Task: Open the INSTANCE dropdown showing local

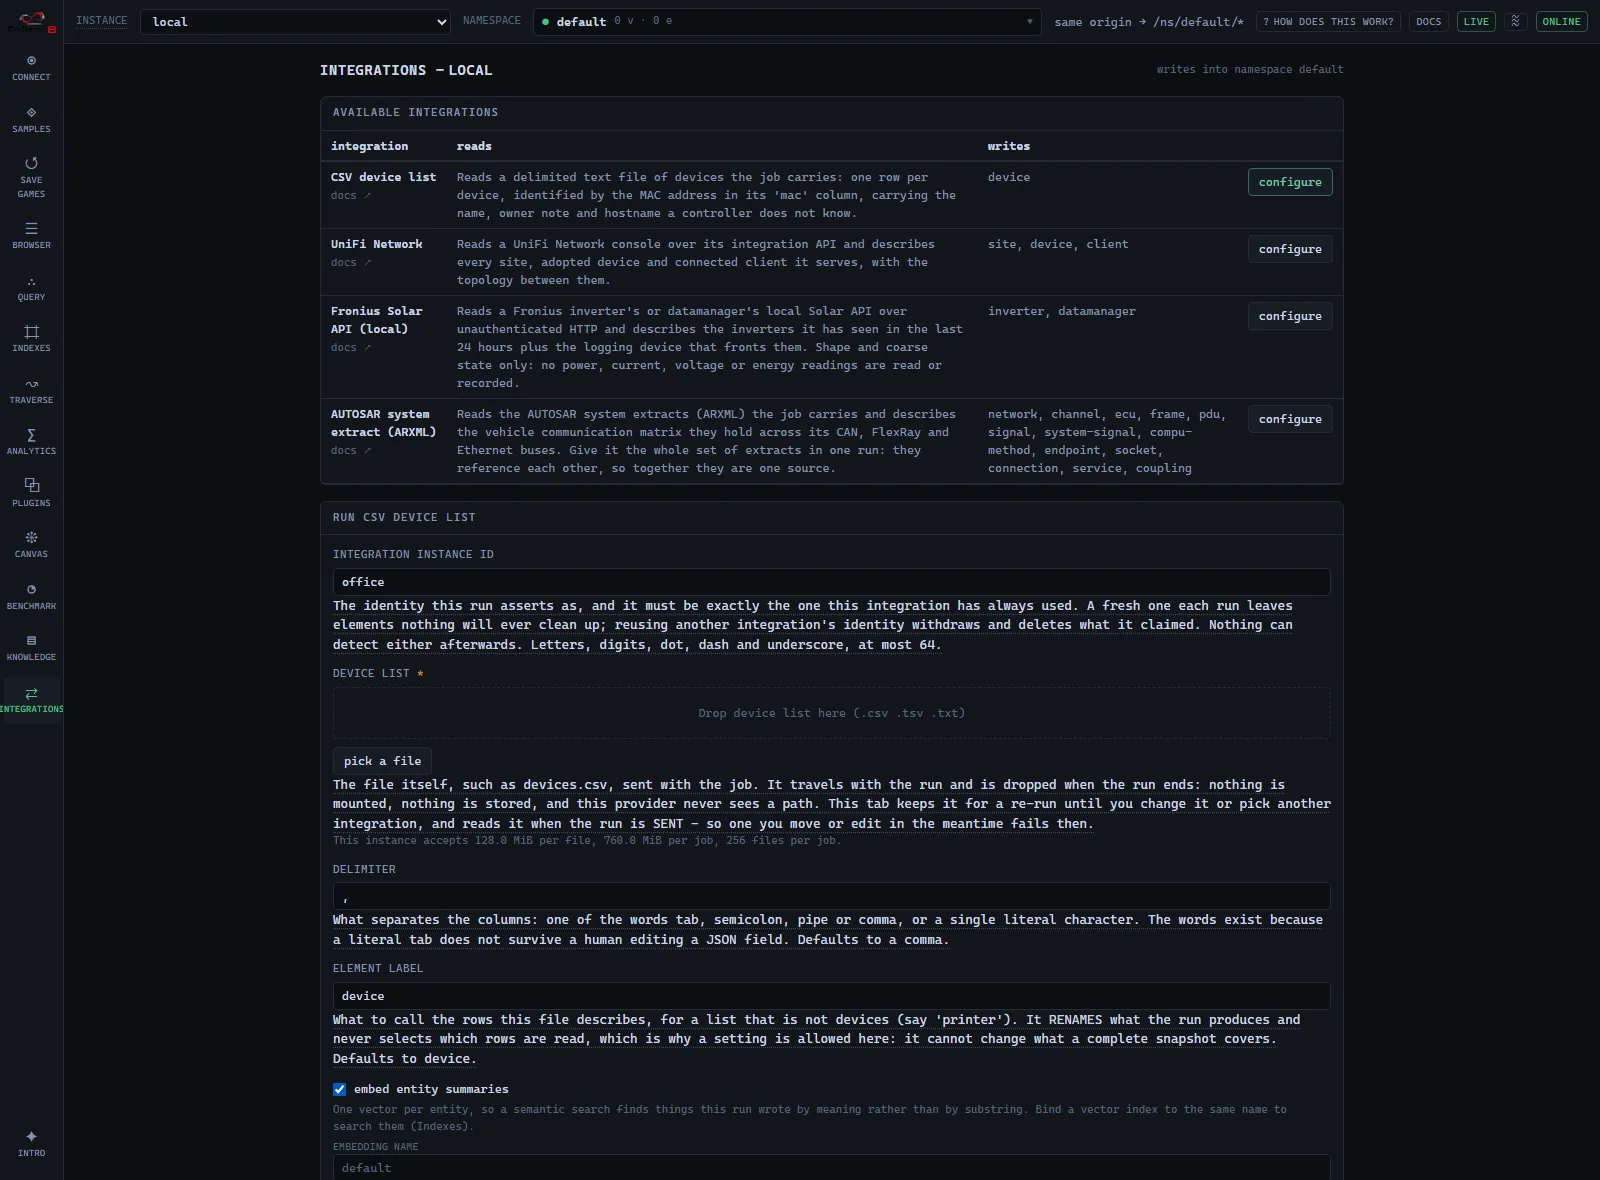Action: pyautogui.click(x=295, y=22)
